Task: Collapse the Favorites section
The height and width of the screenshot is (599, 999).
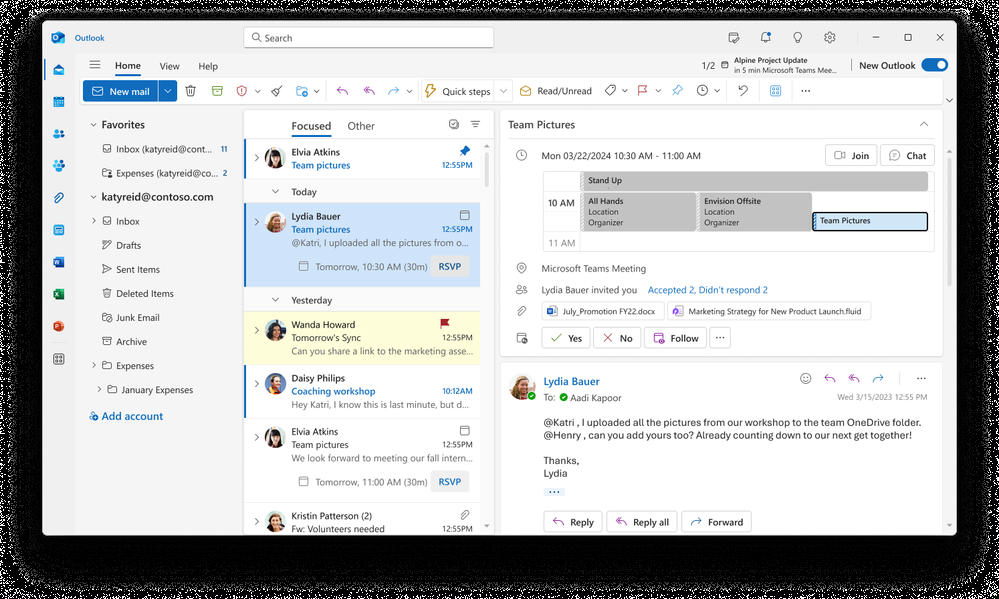Action: point(94,125)
